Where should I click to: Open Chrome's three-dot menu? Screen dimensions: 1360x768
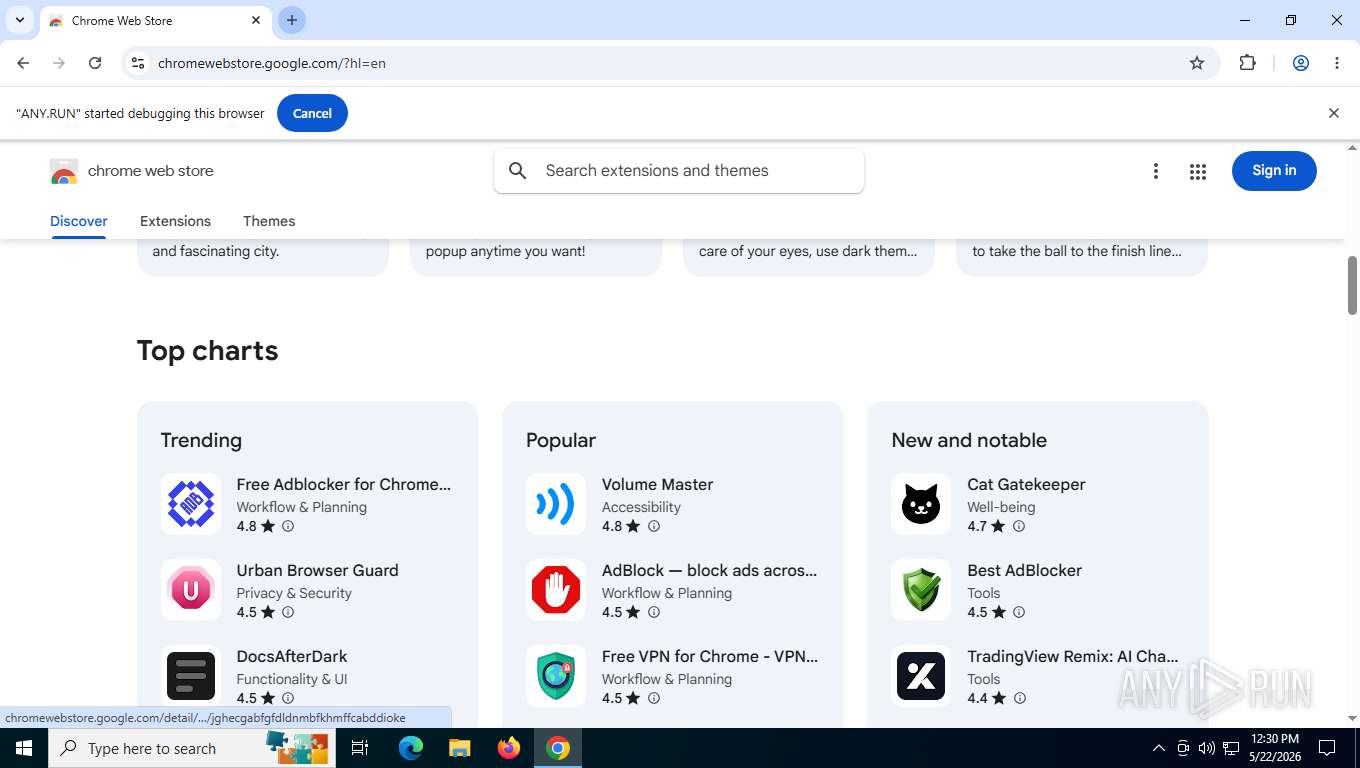[1337, 63]
